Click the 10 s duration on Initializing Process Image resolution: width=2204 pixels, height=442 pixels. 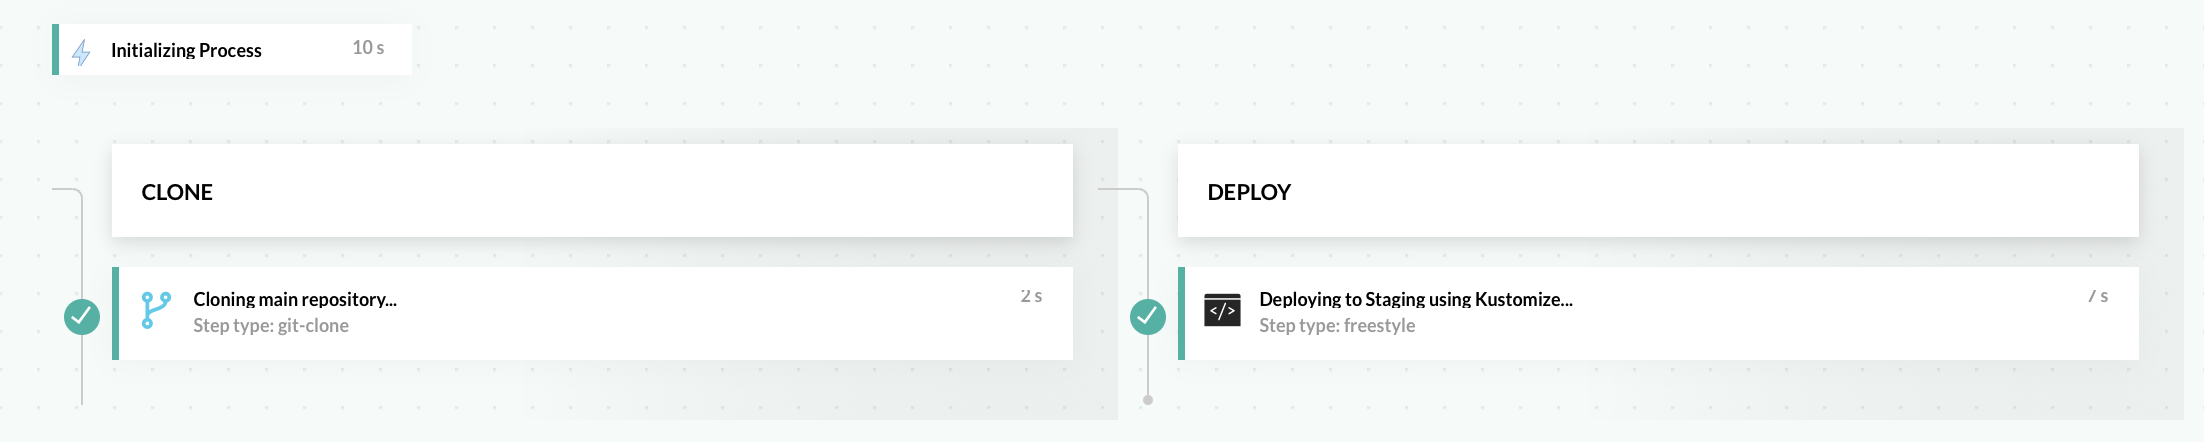pyautogui.click(x=368, y=48)
